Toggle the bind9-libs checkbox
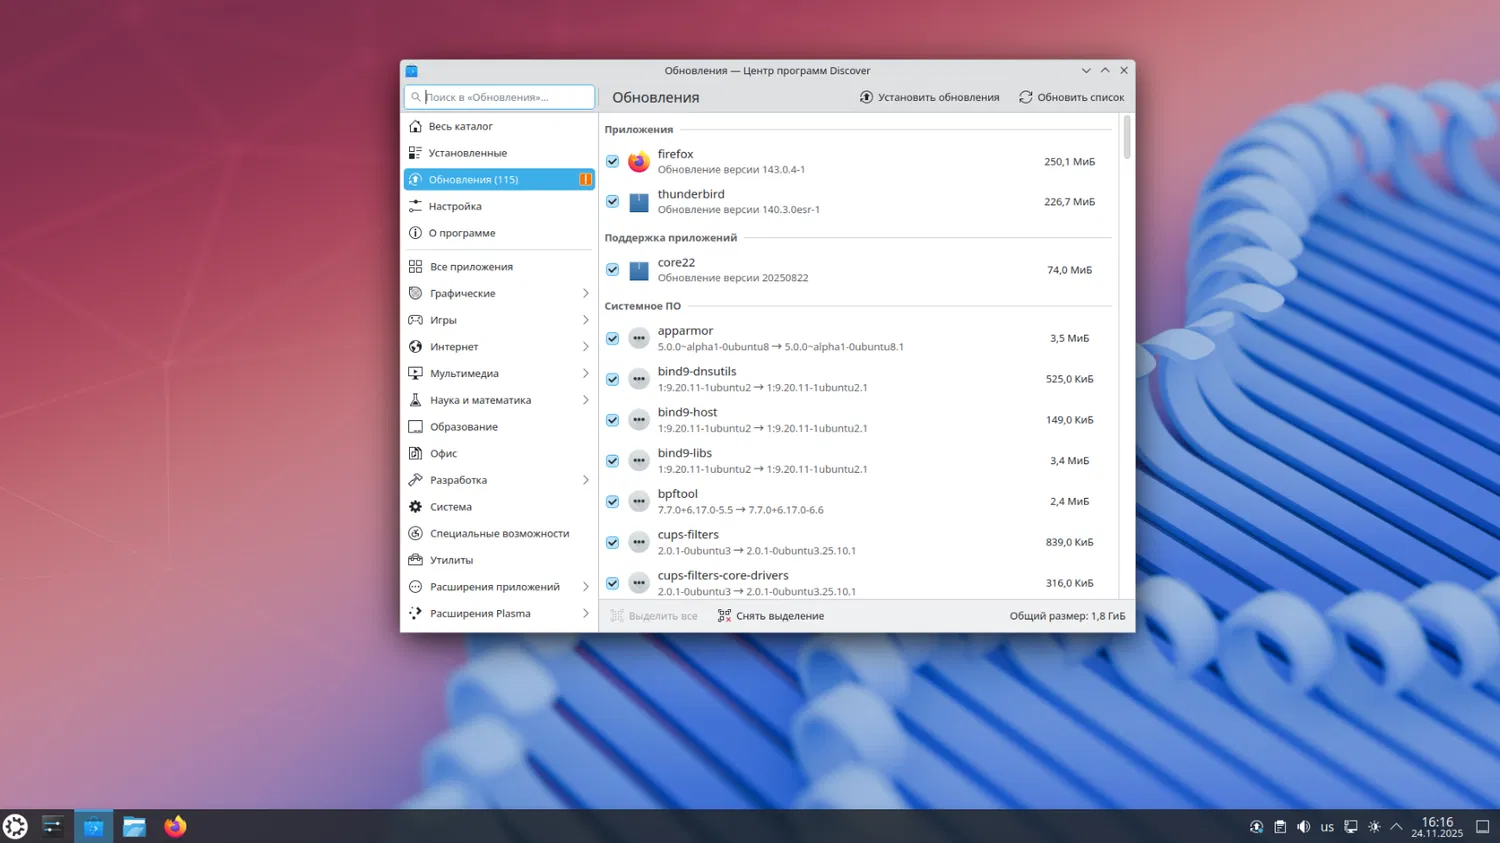1500x843 pixels. coord(613,461)
